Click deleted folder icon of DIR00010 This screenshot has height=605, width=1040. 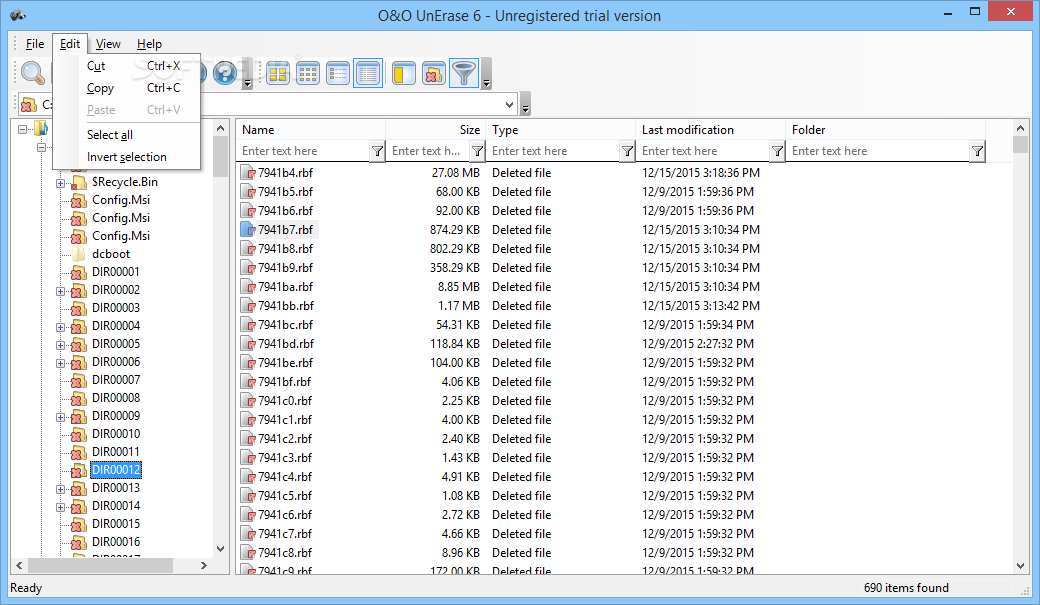pos(79,435)
